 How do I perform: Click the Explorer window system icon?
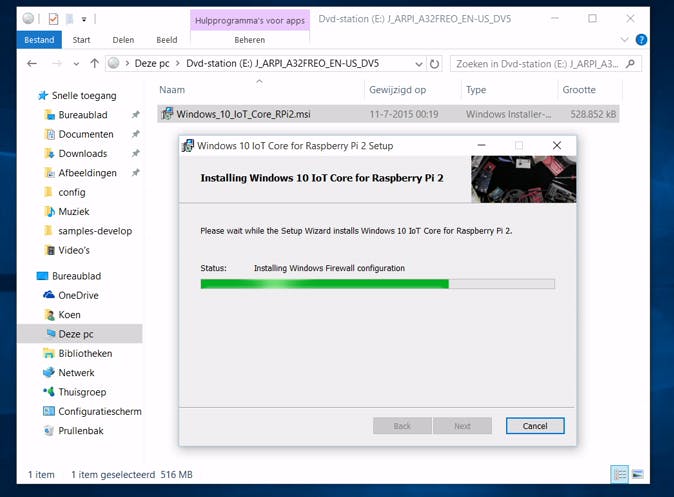click(28, 18)
